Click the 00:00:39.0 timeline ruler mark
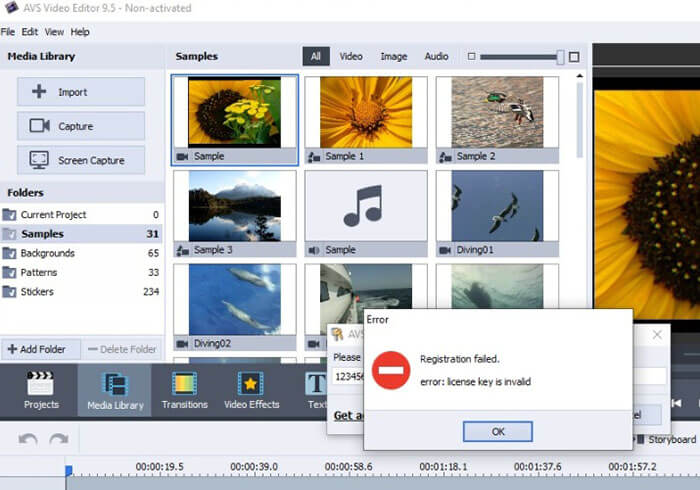Viewport: 700px width, 490px height. [254, 466]
